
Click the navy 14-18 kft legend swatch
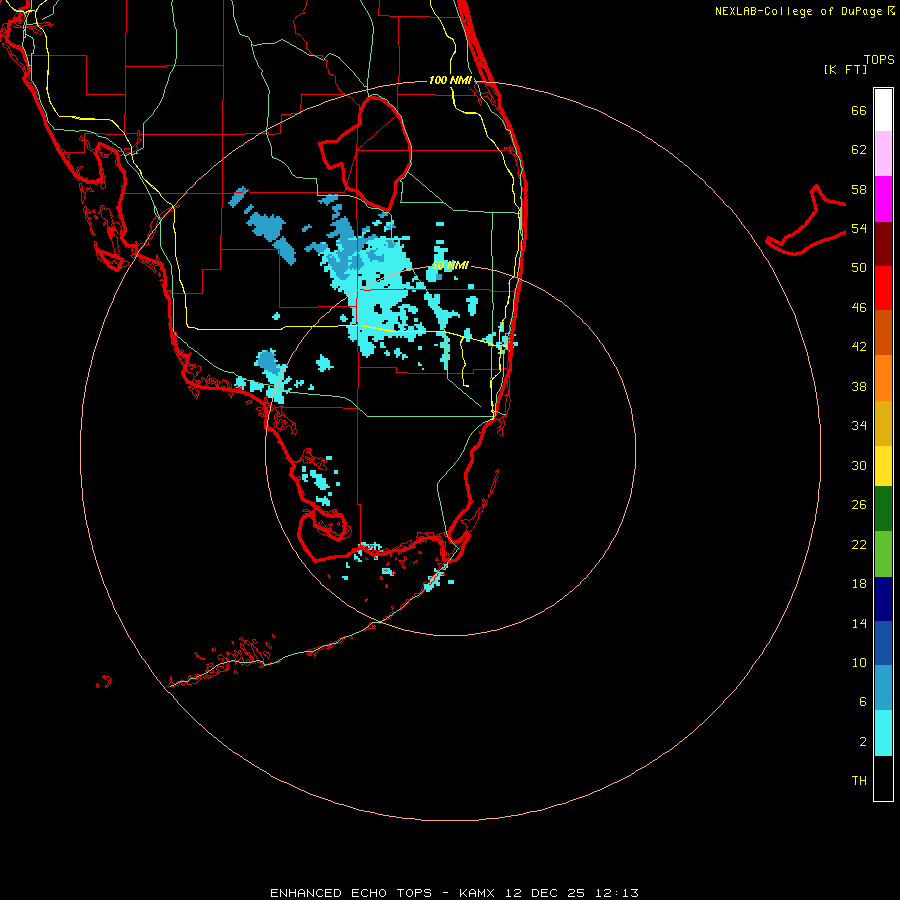[883, 599]
